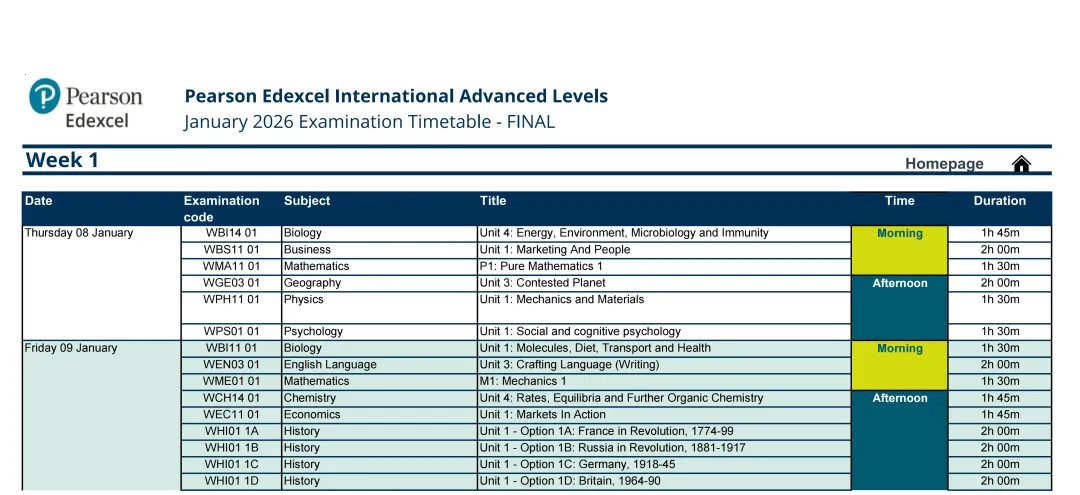The image size is (1080, 495).
Task: Click the Geography subject cell
Action: (380, 283)
